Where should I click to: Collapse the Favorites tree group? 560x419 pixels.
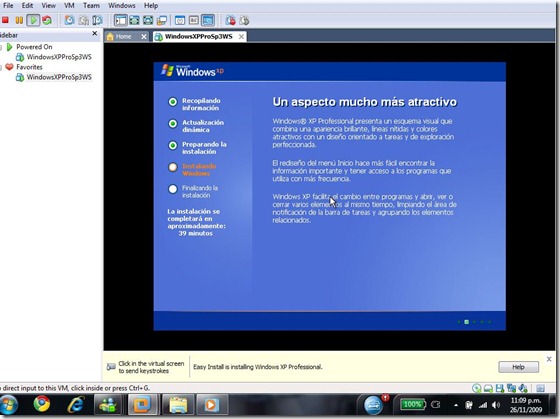point(1,67)
